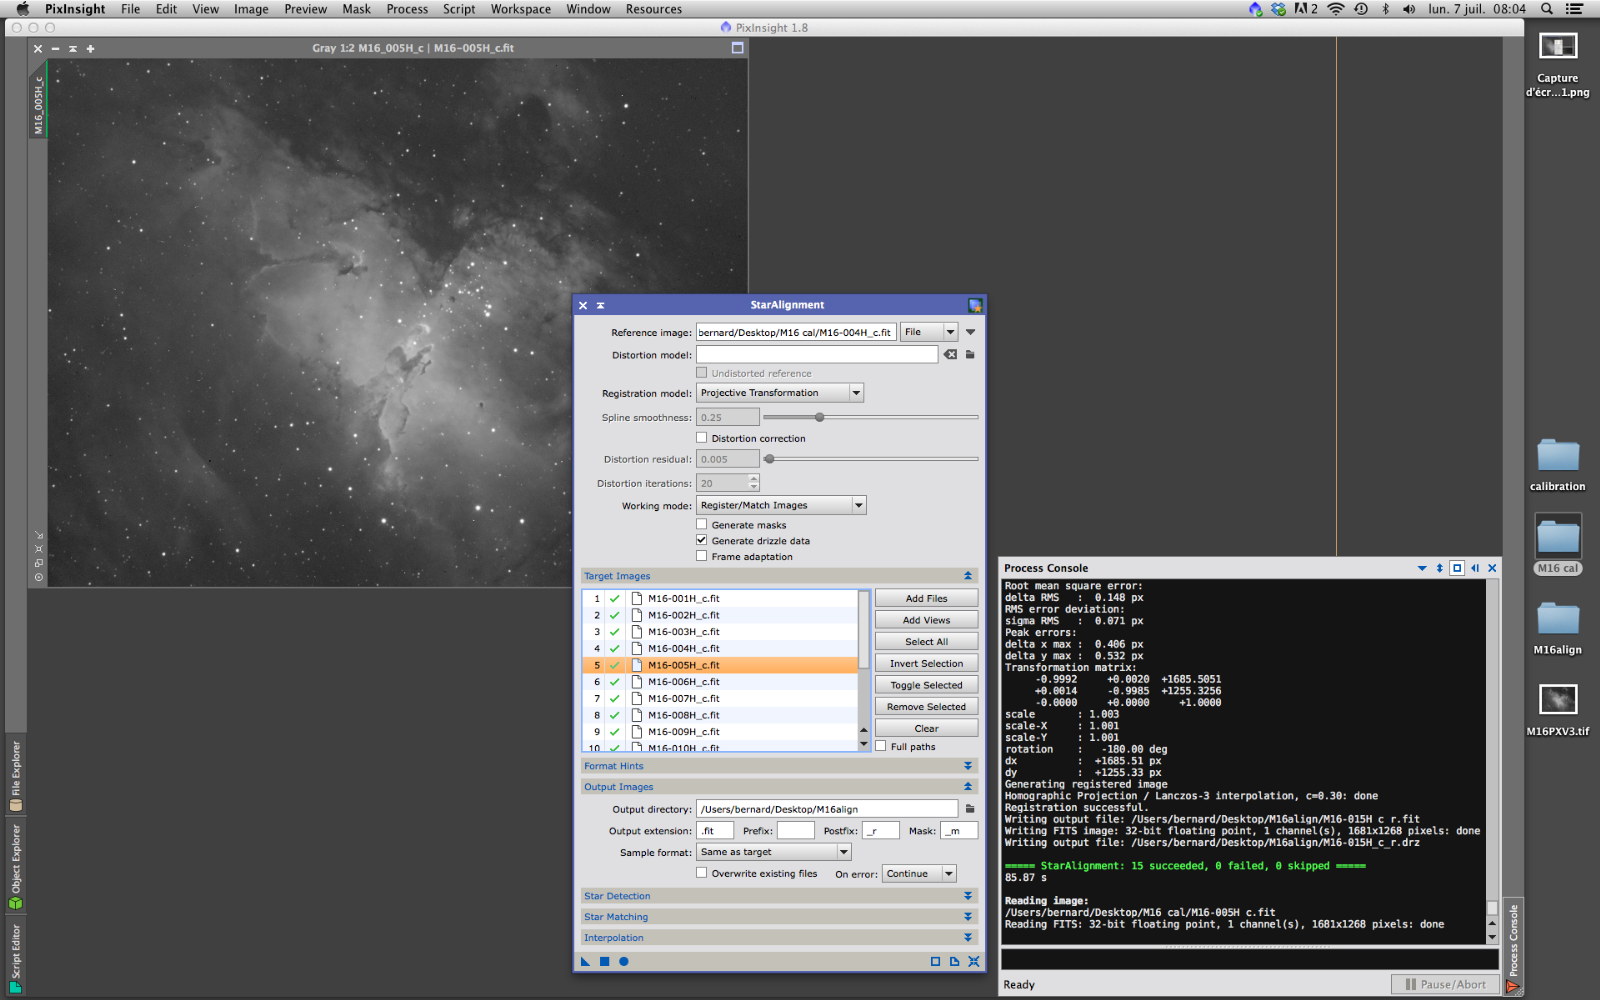Click the clear Distortion model icon
The image size is (1600, 1000).
pyautogui.click(x=950, y=355)
